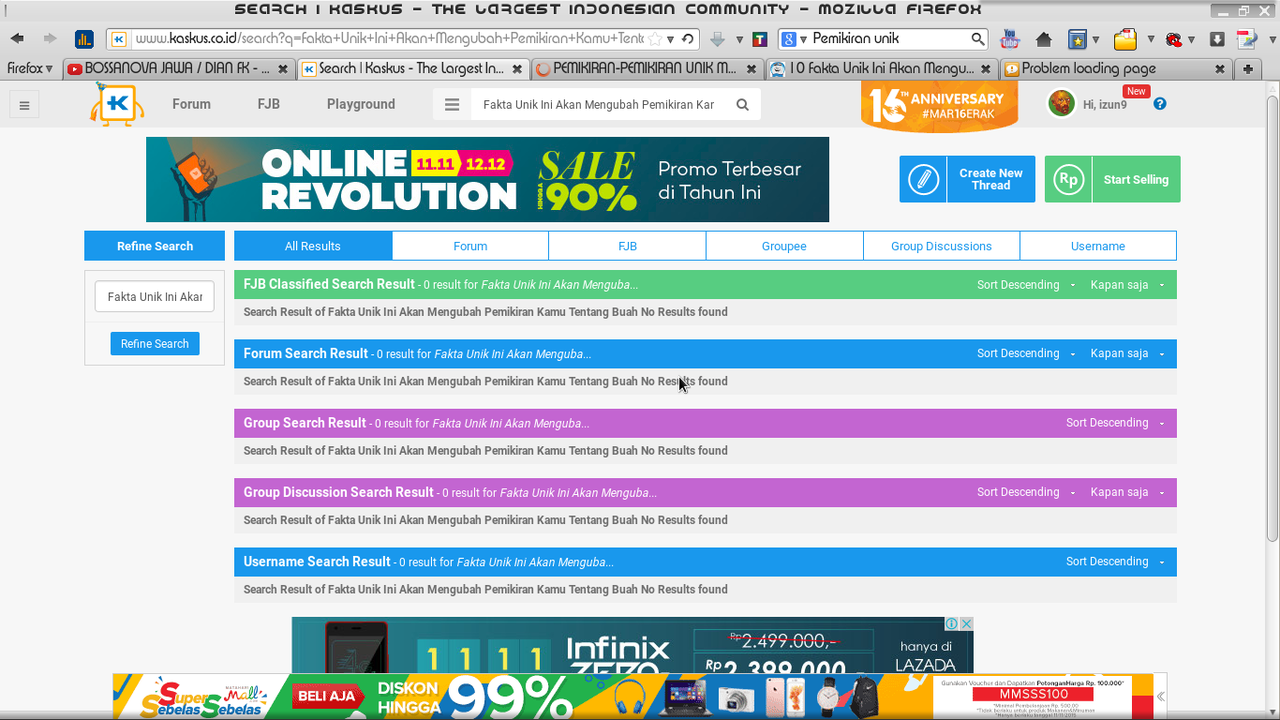Click the blue help question mark icon
This screenshot has height=720, width=1280.
(x=1160, y=104)
